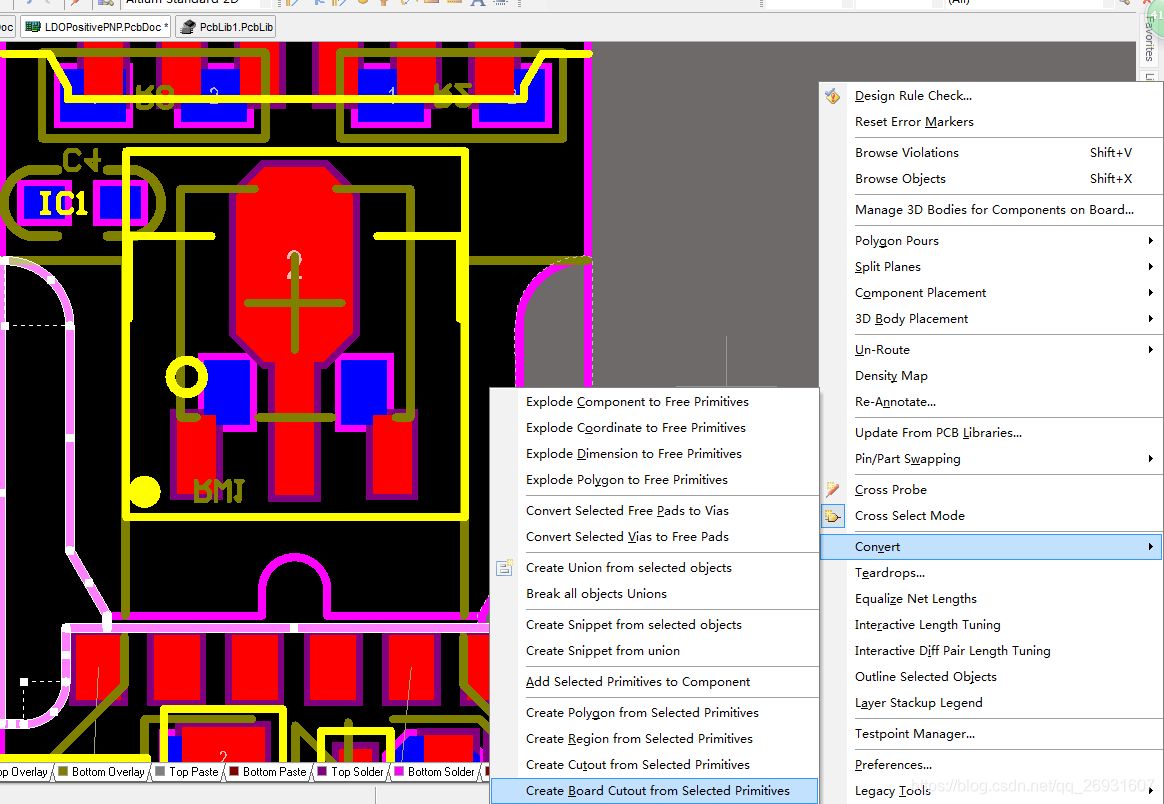Viewport: 1164px width, 804px height.
Task: Select Add Selected Primitives to Component
Action: [x=654, y=682]
